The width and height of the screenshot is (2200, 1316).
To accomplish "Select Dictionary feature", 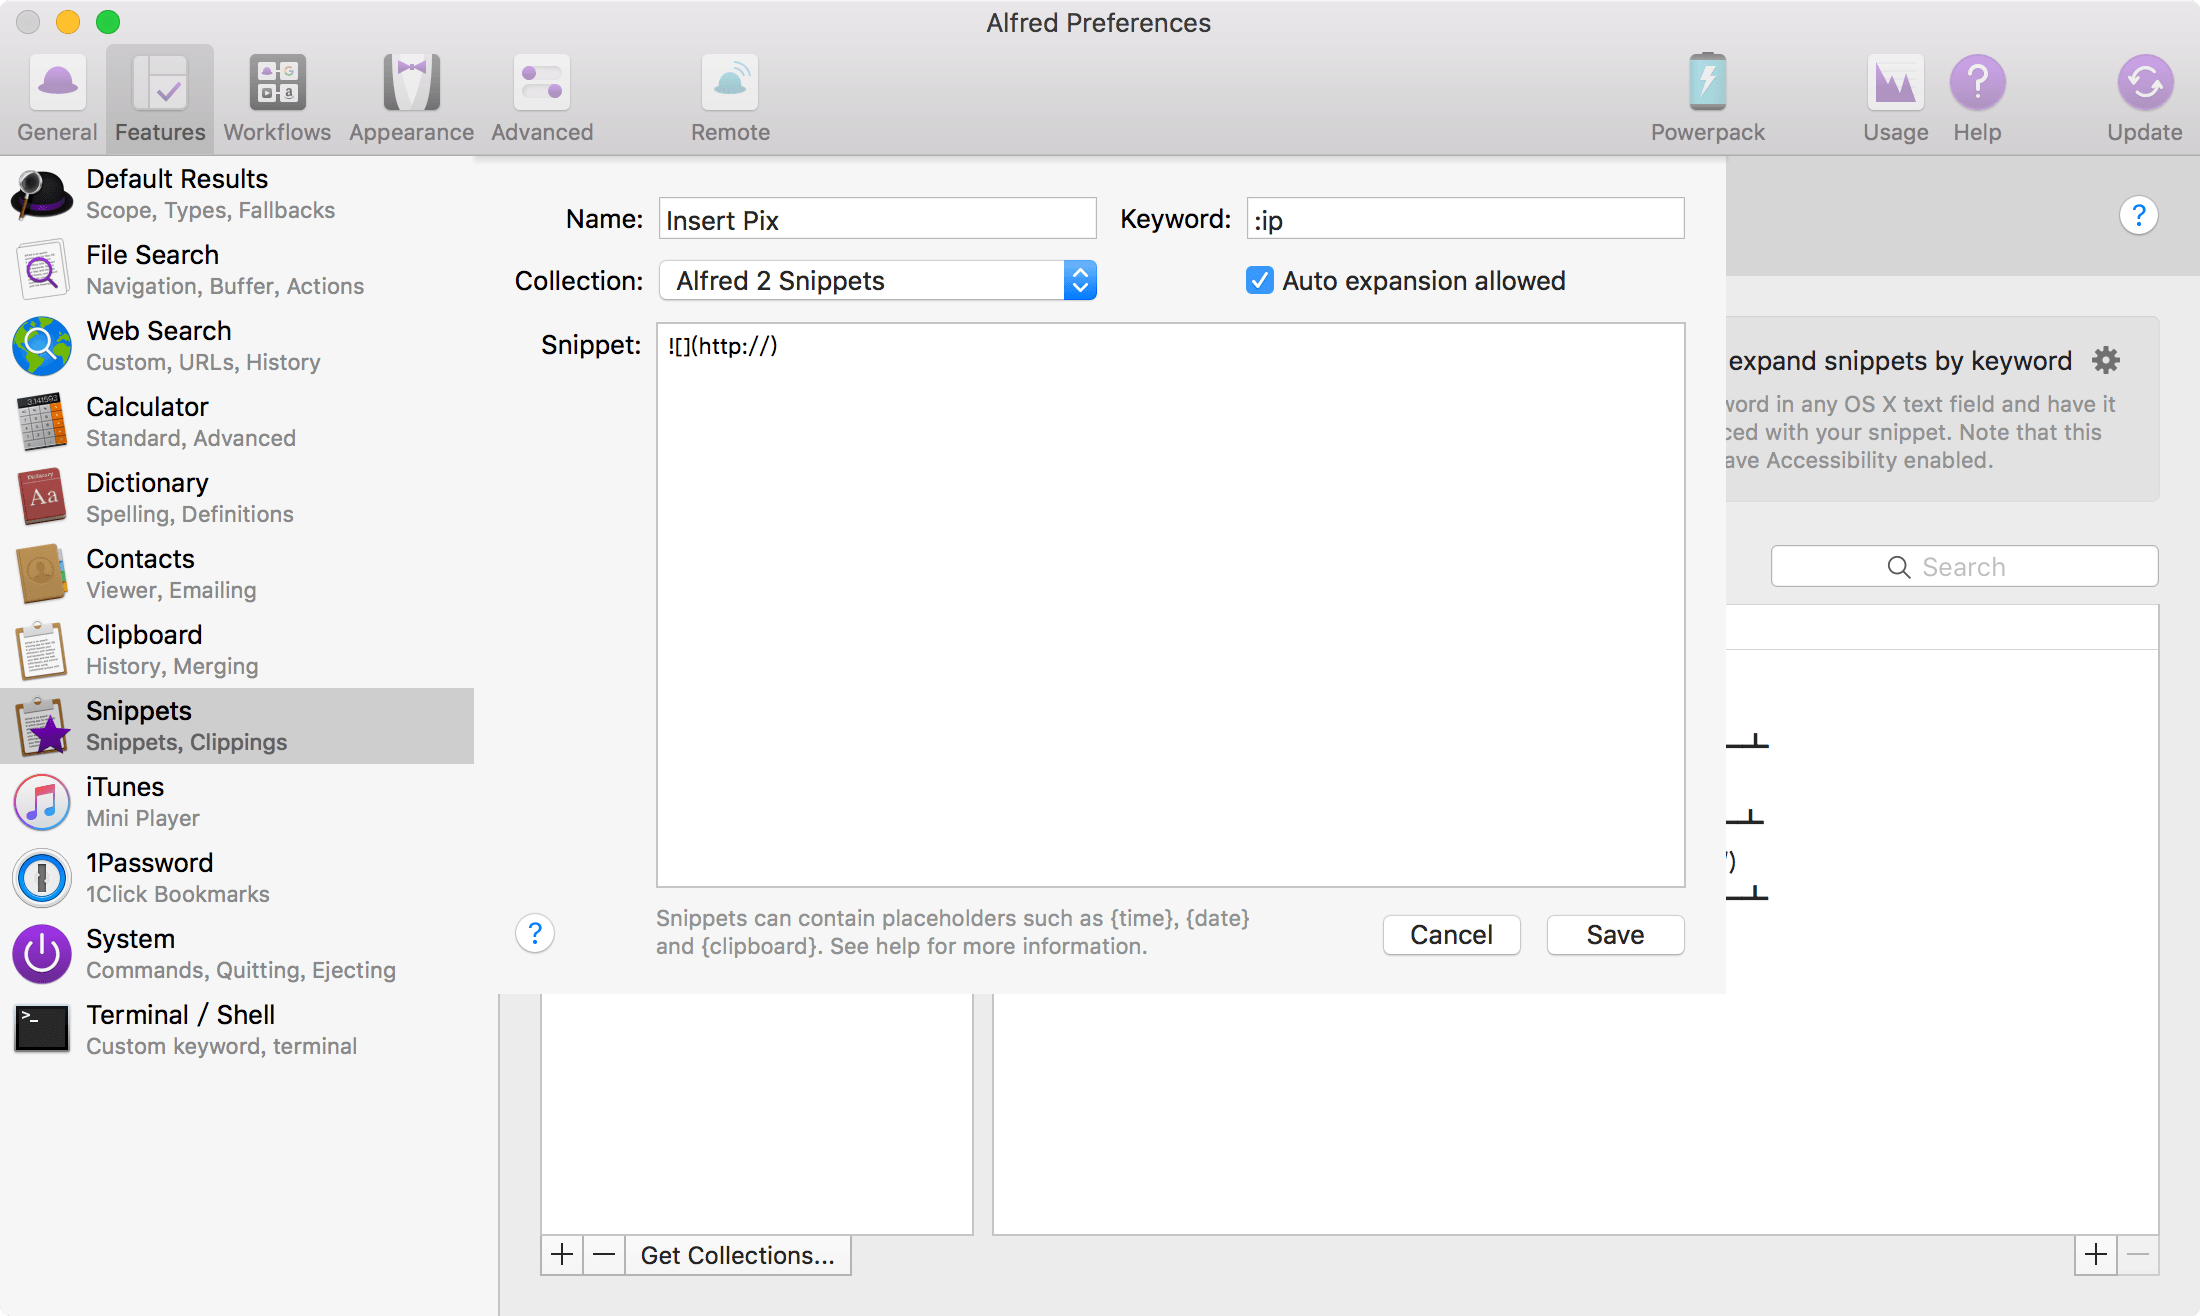I will pyautogui.click(x=237, y=498).
